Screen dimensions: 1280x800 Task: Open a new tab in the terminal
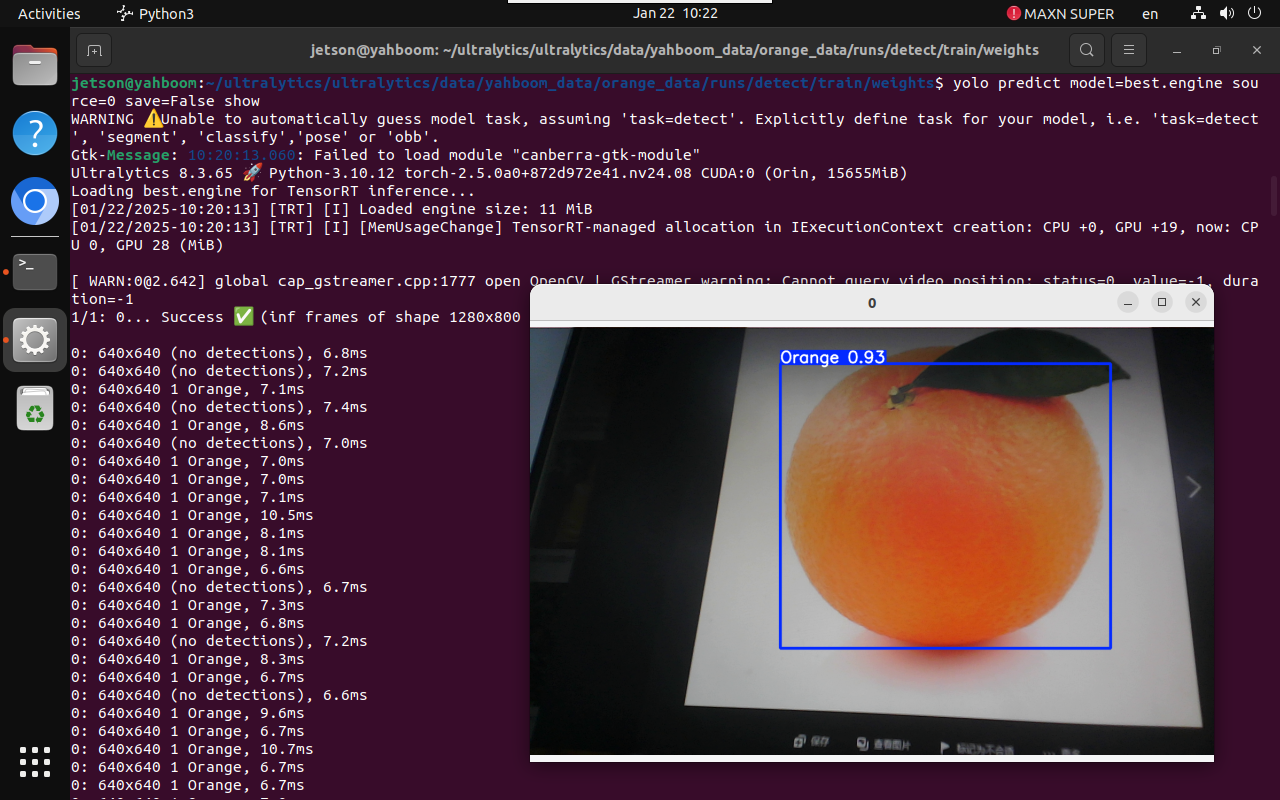coord(94,50)
